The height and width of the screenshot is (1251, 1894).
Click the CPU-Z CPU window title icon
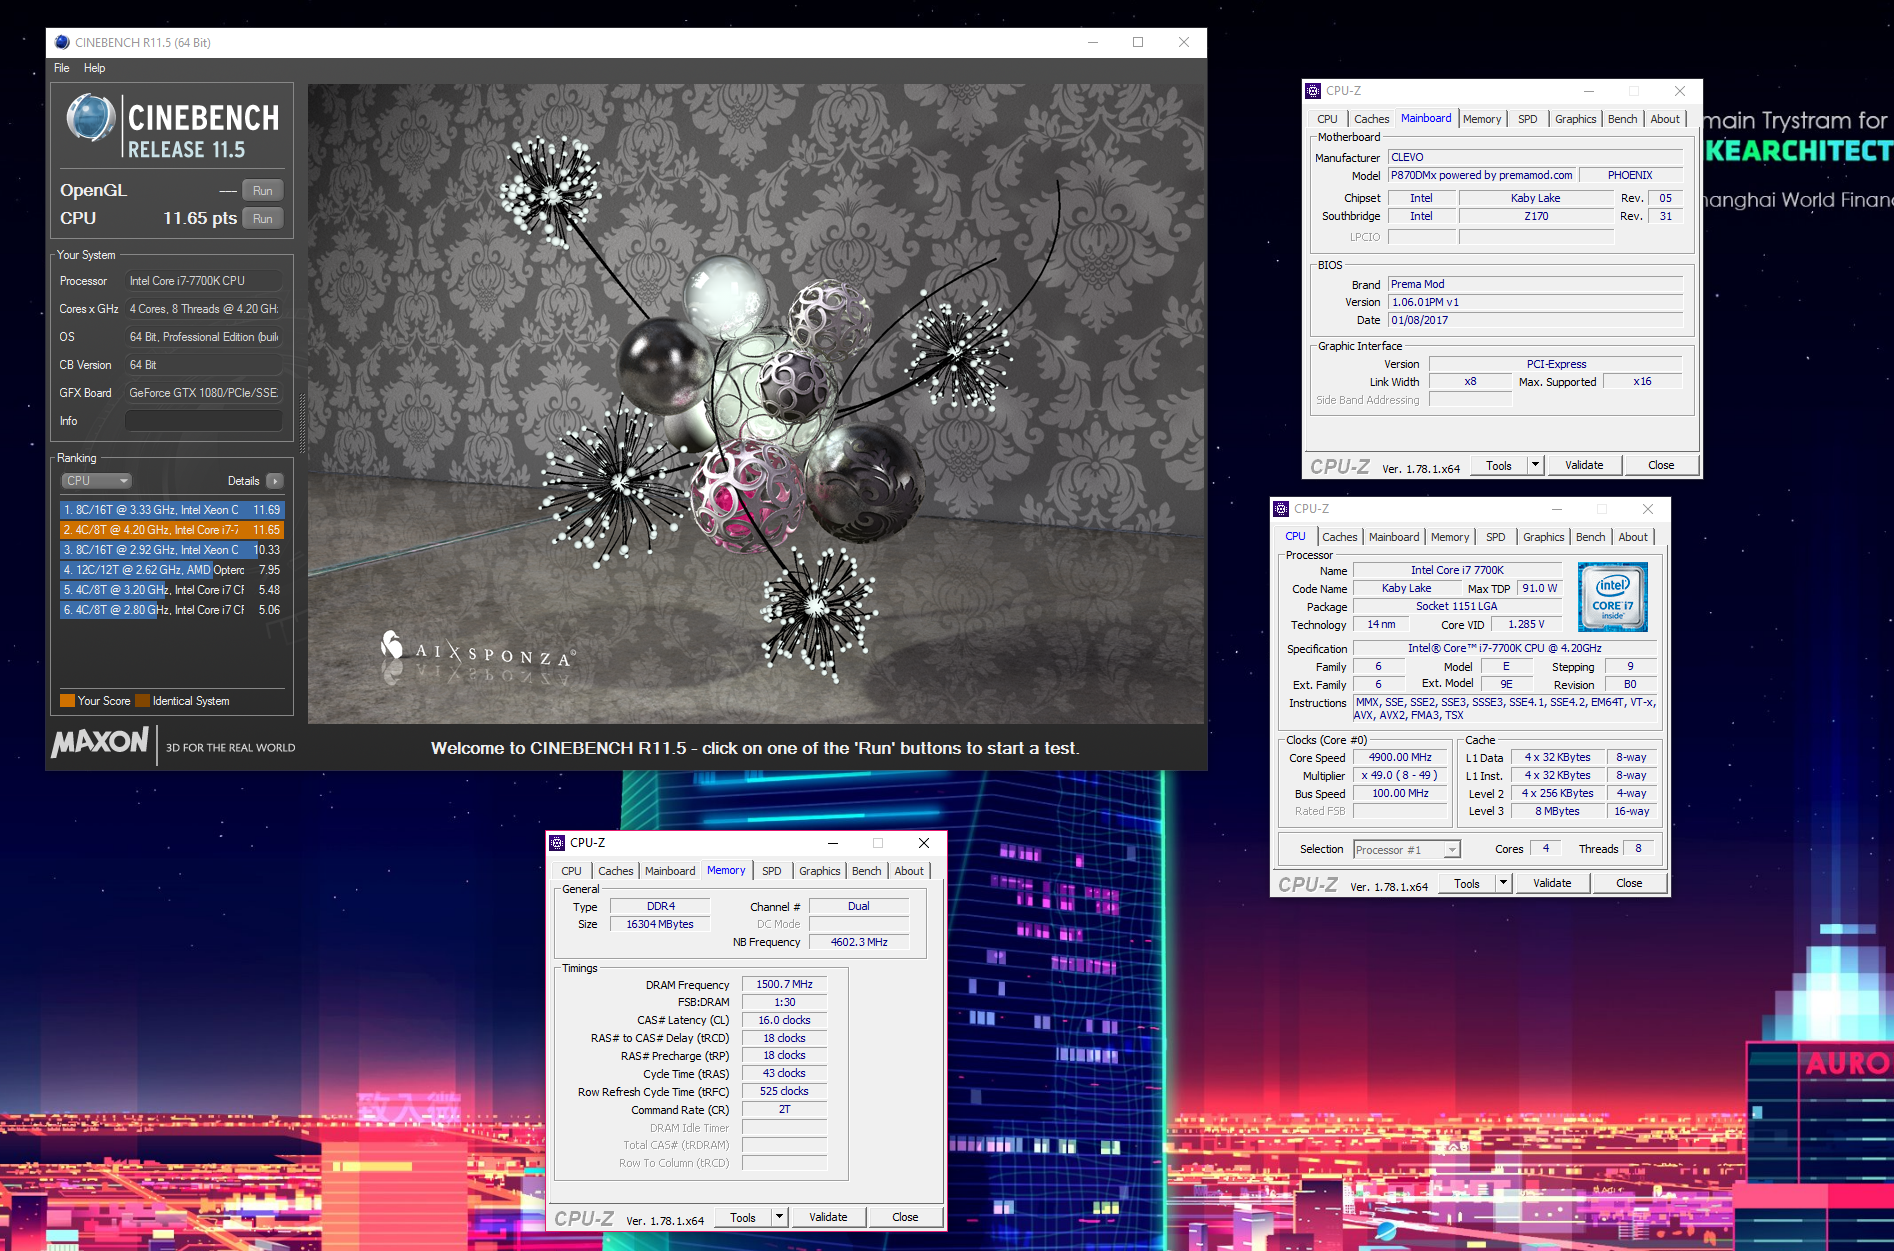click(1282, 509)
